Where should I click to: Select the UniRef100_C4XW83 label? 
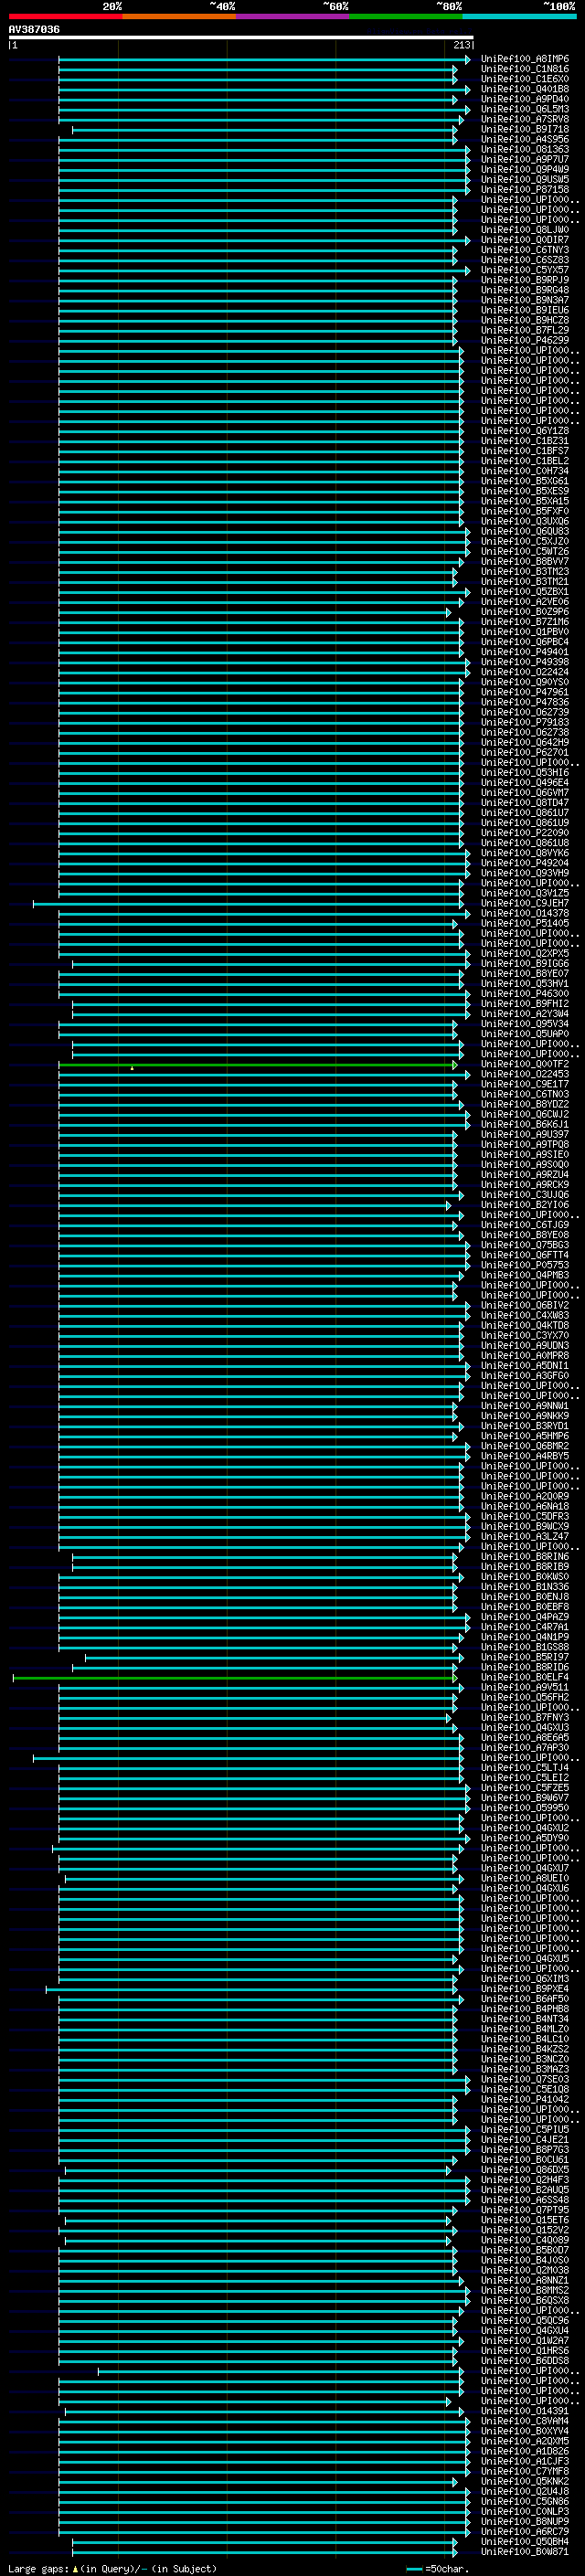525,1315
